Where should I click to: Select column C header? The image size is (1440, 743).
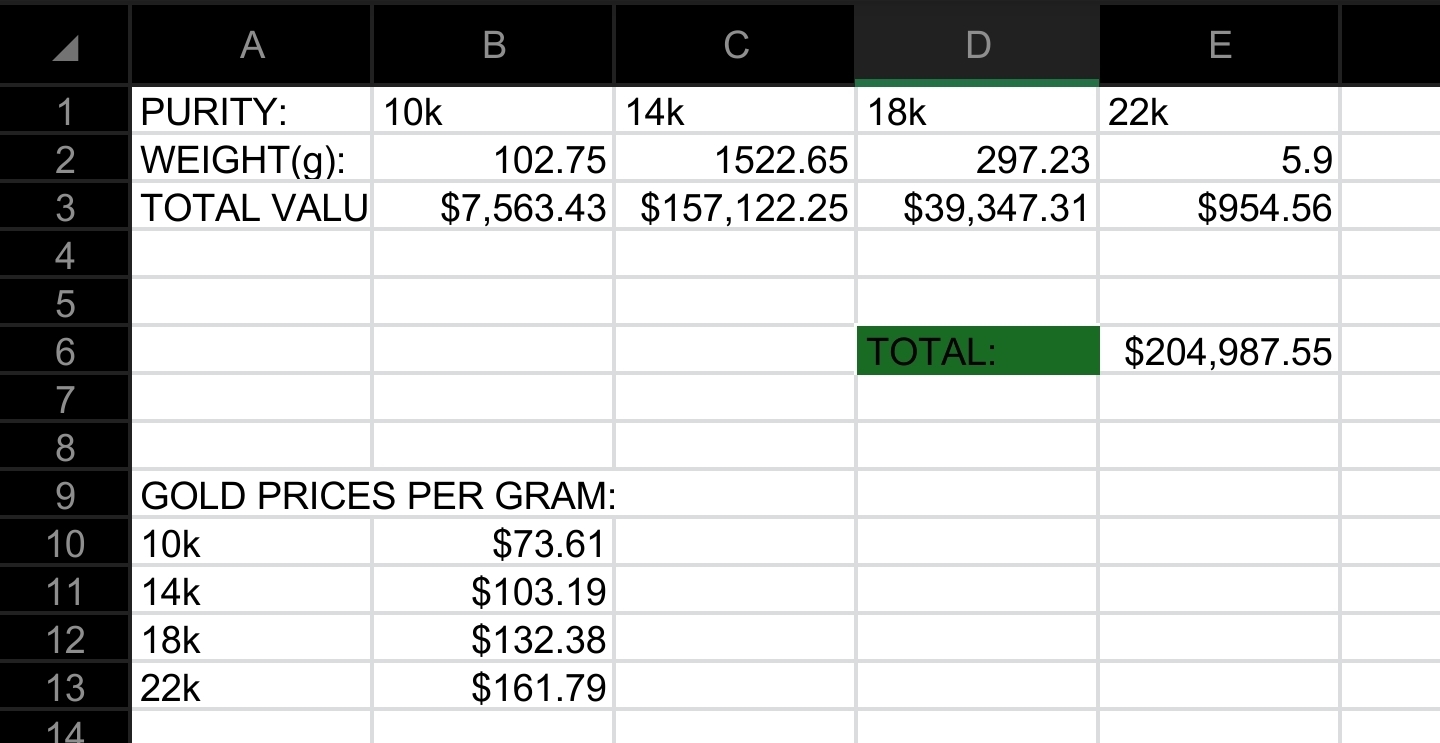tap(735, 46)
